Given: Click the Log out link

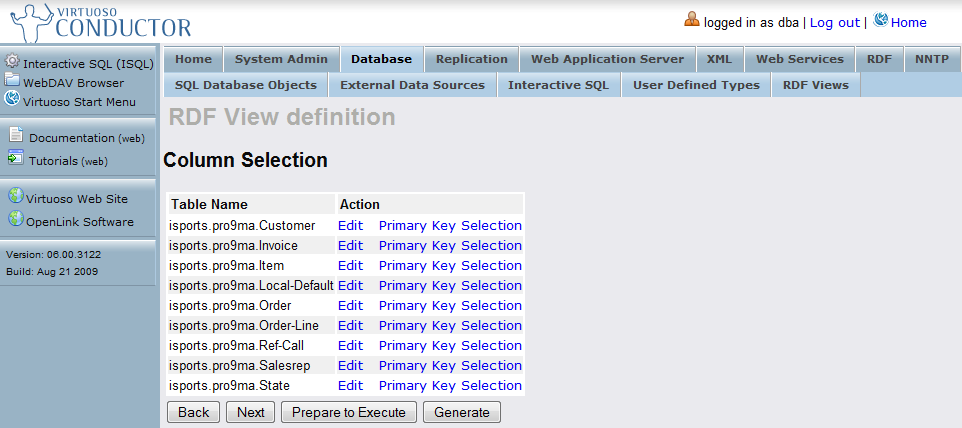Looking at the screenshot, I should point(834,22).
